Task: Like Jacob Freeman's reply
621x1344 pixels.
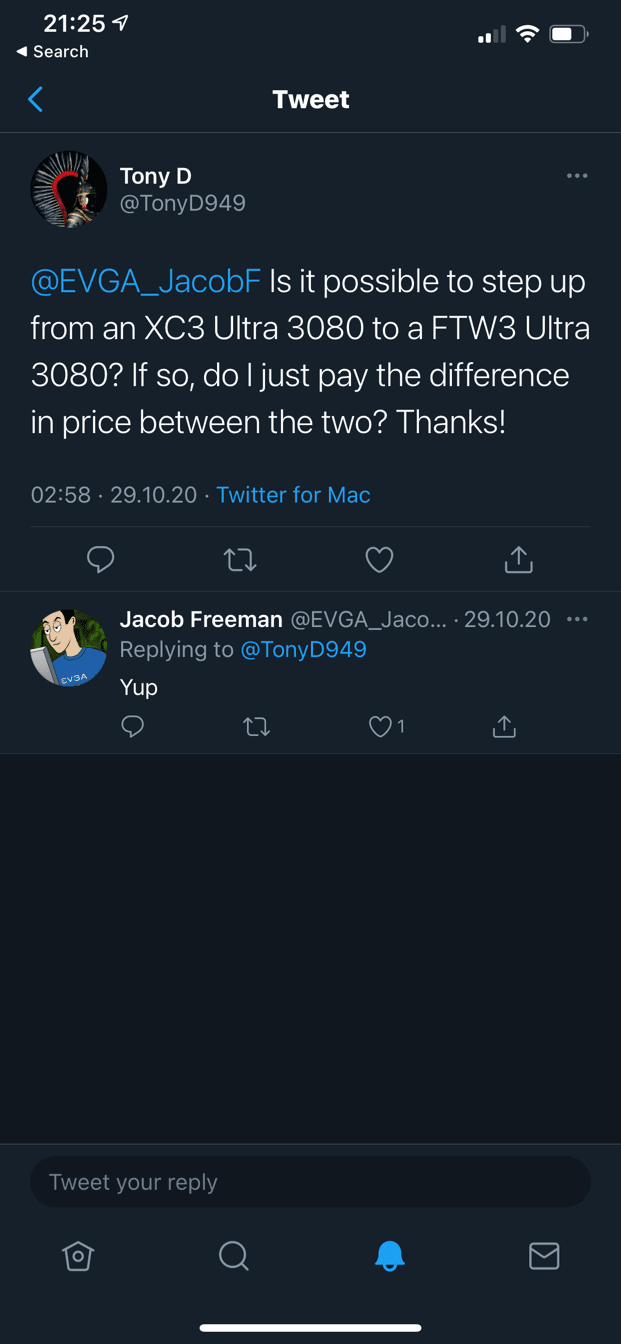Action: tap(381, 727)
